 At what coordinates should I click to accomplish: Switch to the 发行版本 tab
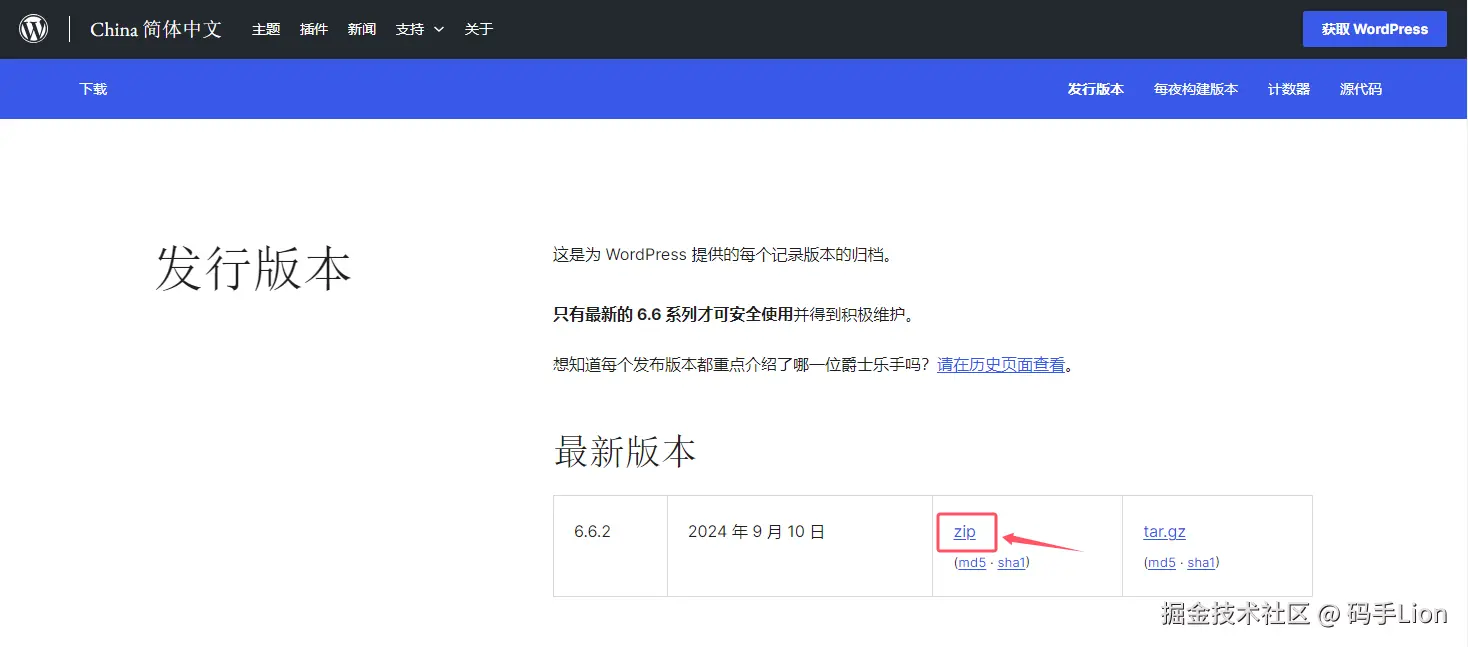click(1096, 89)
